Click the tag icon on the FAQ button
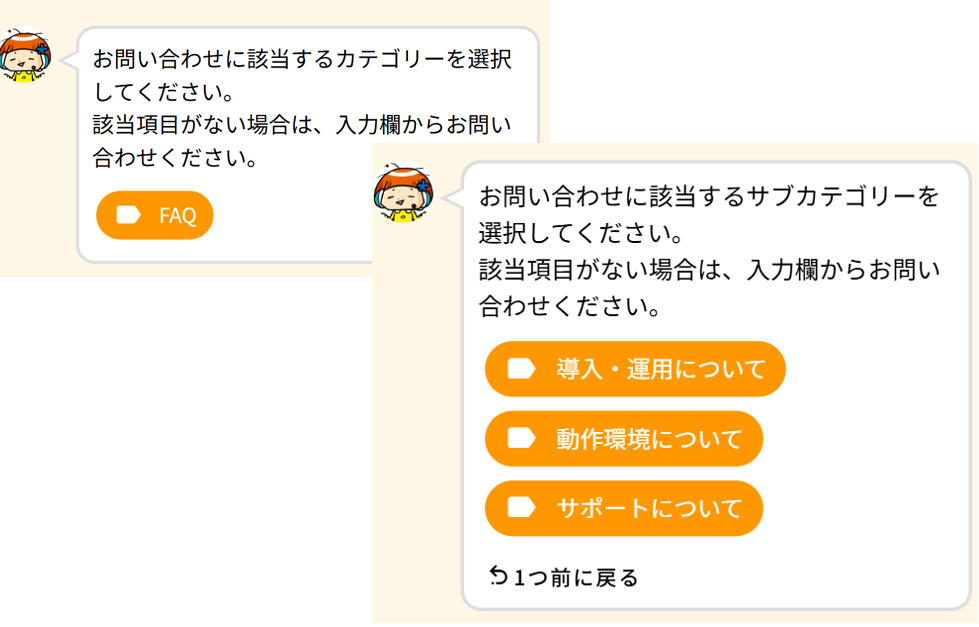The image size is (979, 627). tap(128, 215)
